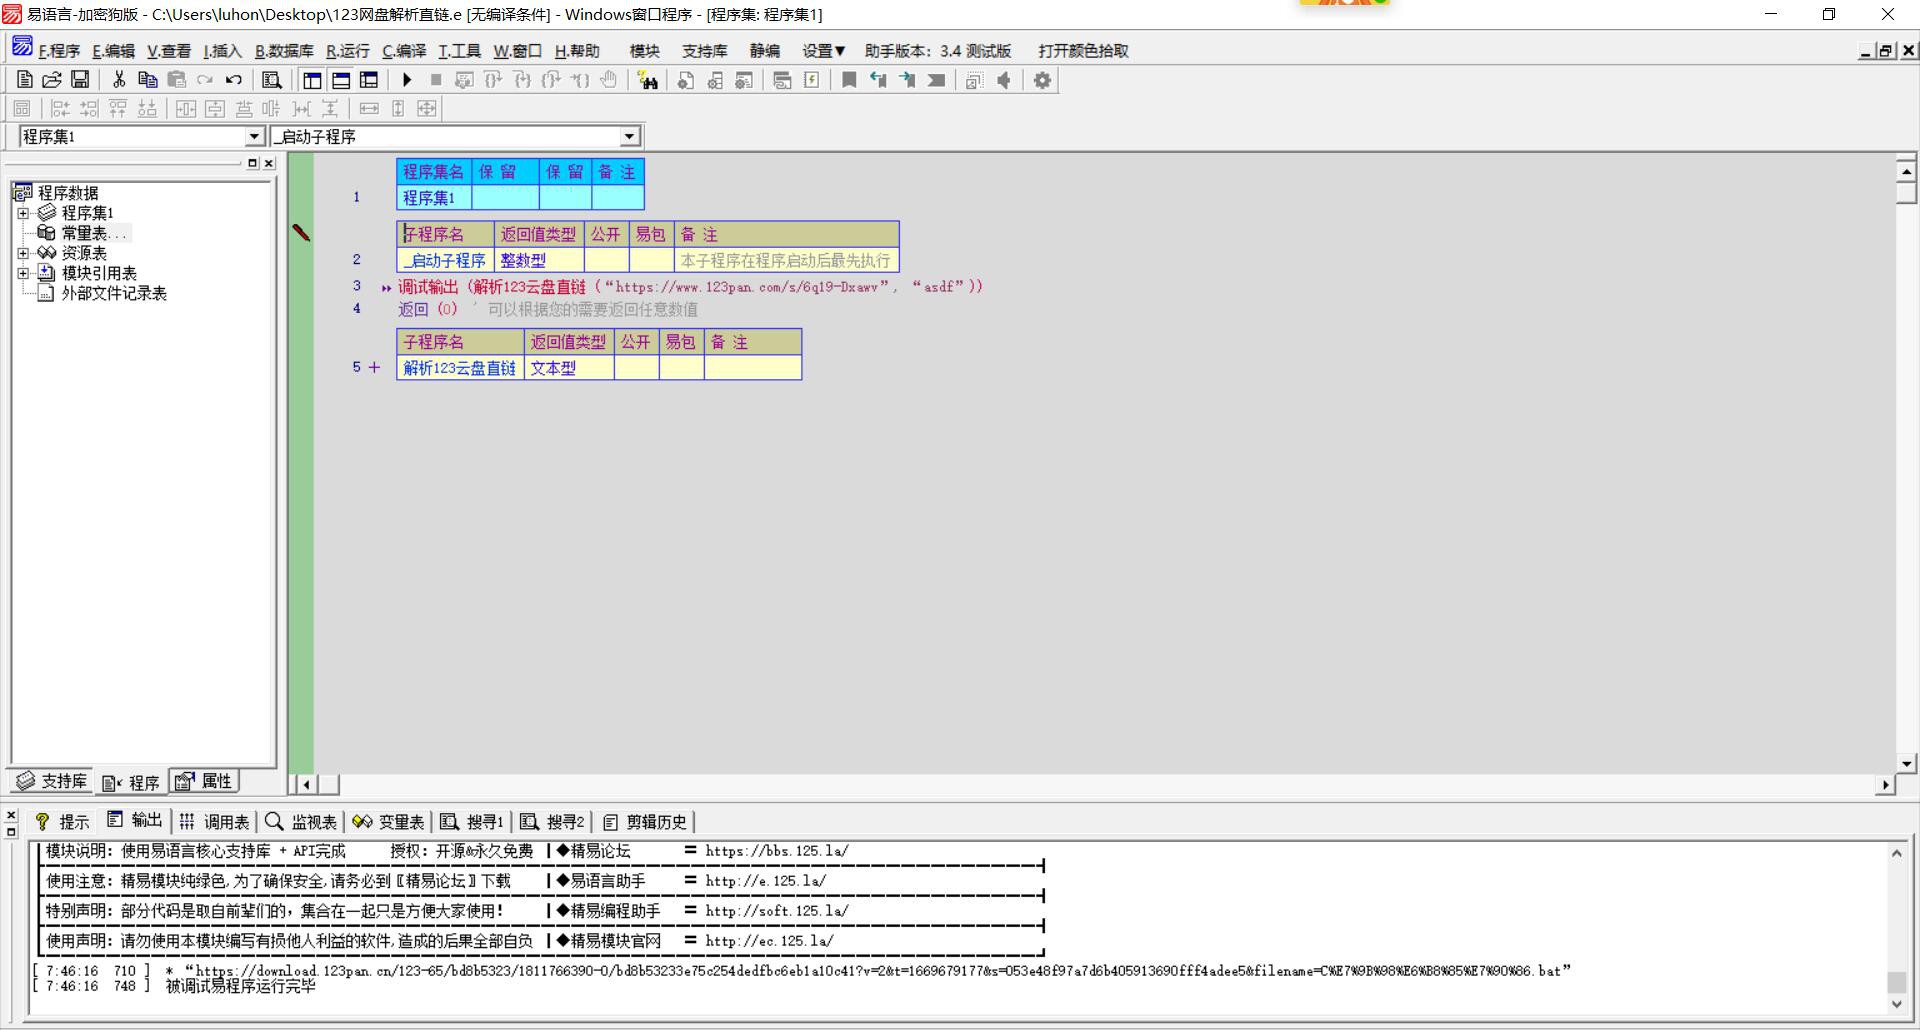Switch to the 支持库 bottom-left tab
1920x1030 pixels.
pyautogui.click(x=52, y=781)
